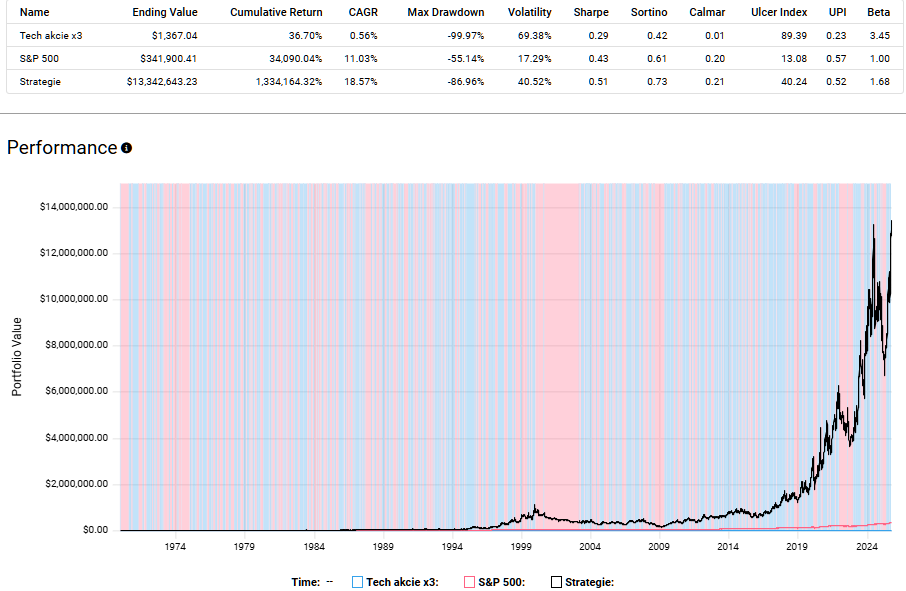Select the Strategie row in the table
906x591 pixels.
(x=40, y=81)
